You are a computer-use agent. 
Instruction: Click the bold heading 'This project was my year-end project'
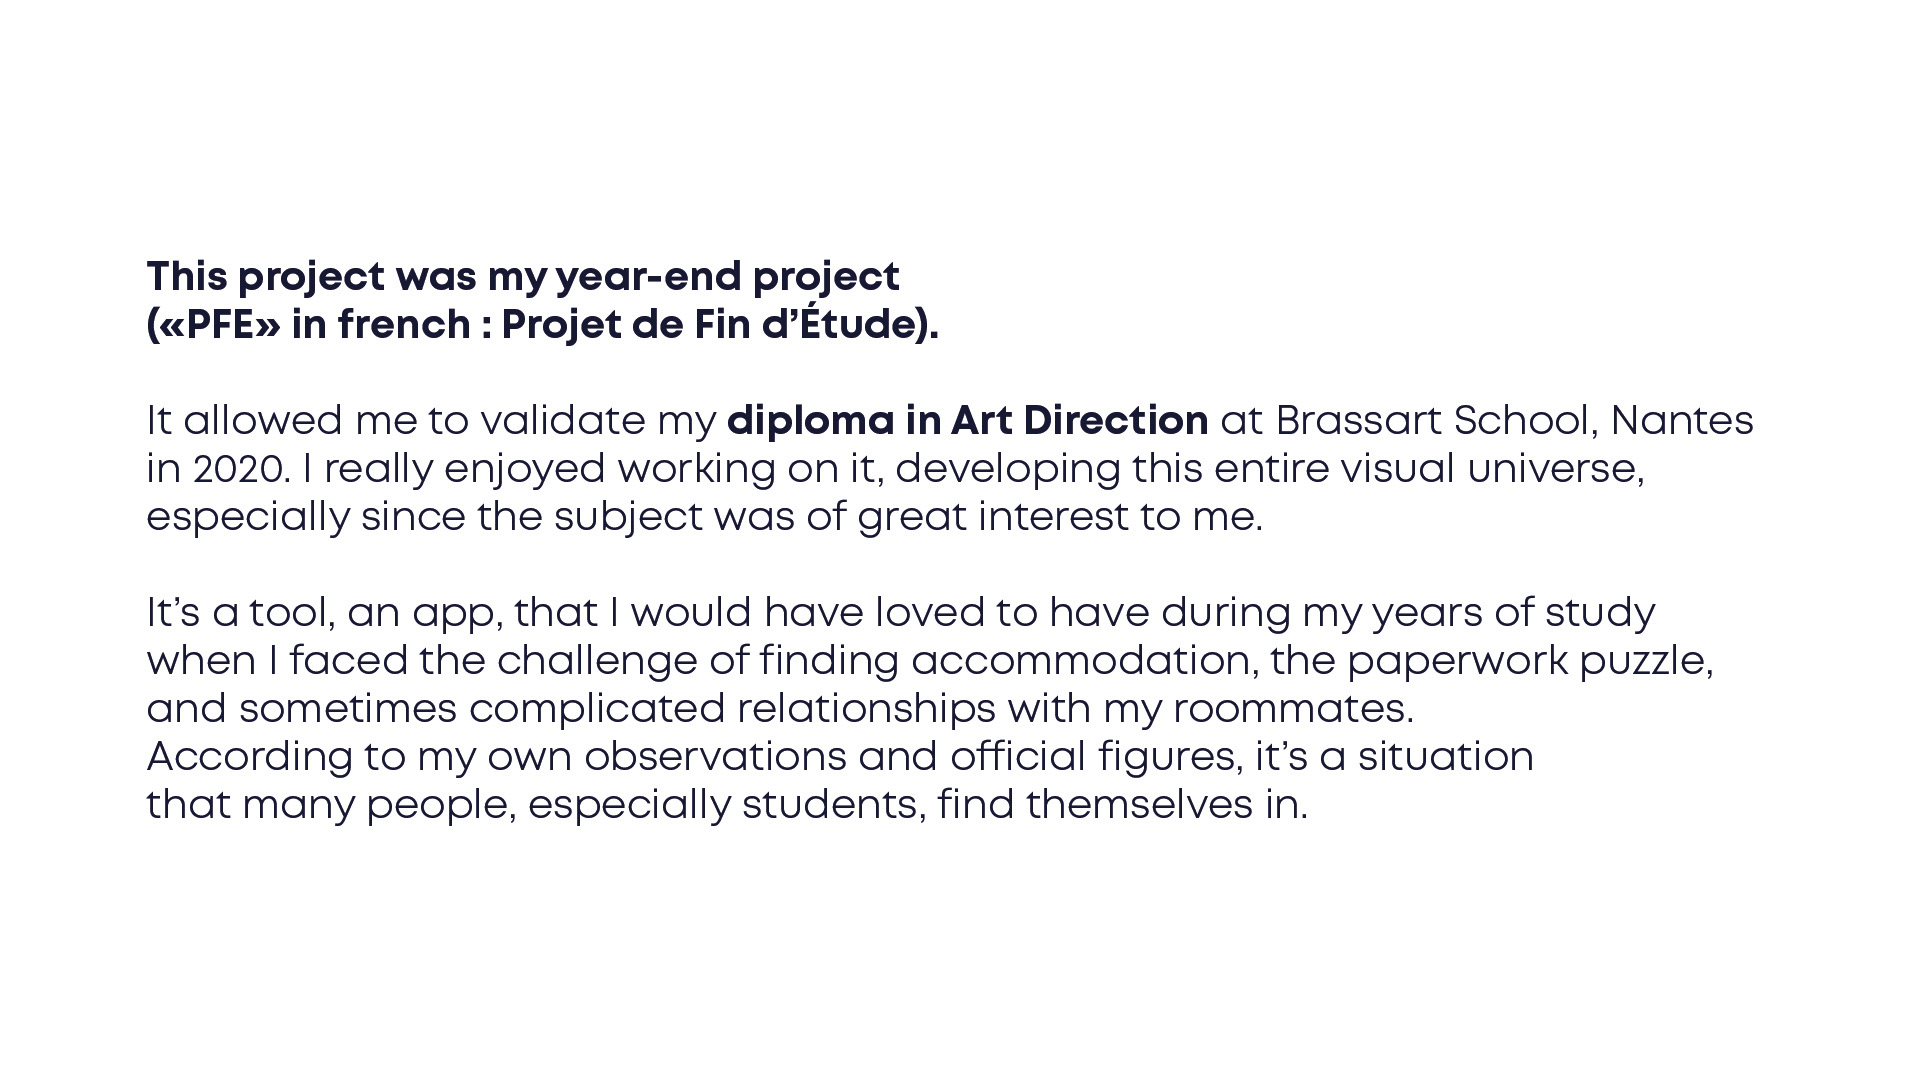(x=522, y=277)
